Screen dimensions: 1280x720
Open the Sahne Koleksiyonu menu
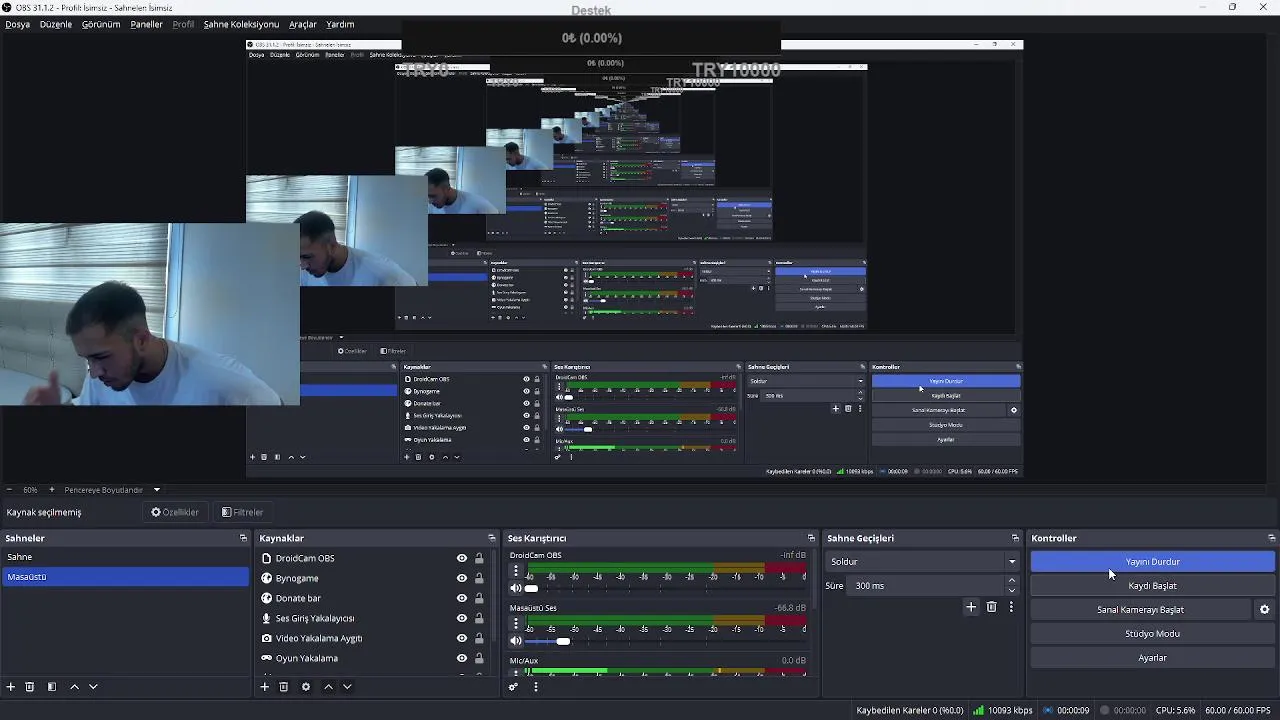click(x=241, y=24)
